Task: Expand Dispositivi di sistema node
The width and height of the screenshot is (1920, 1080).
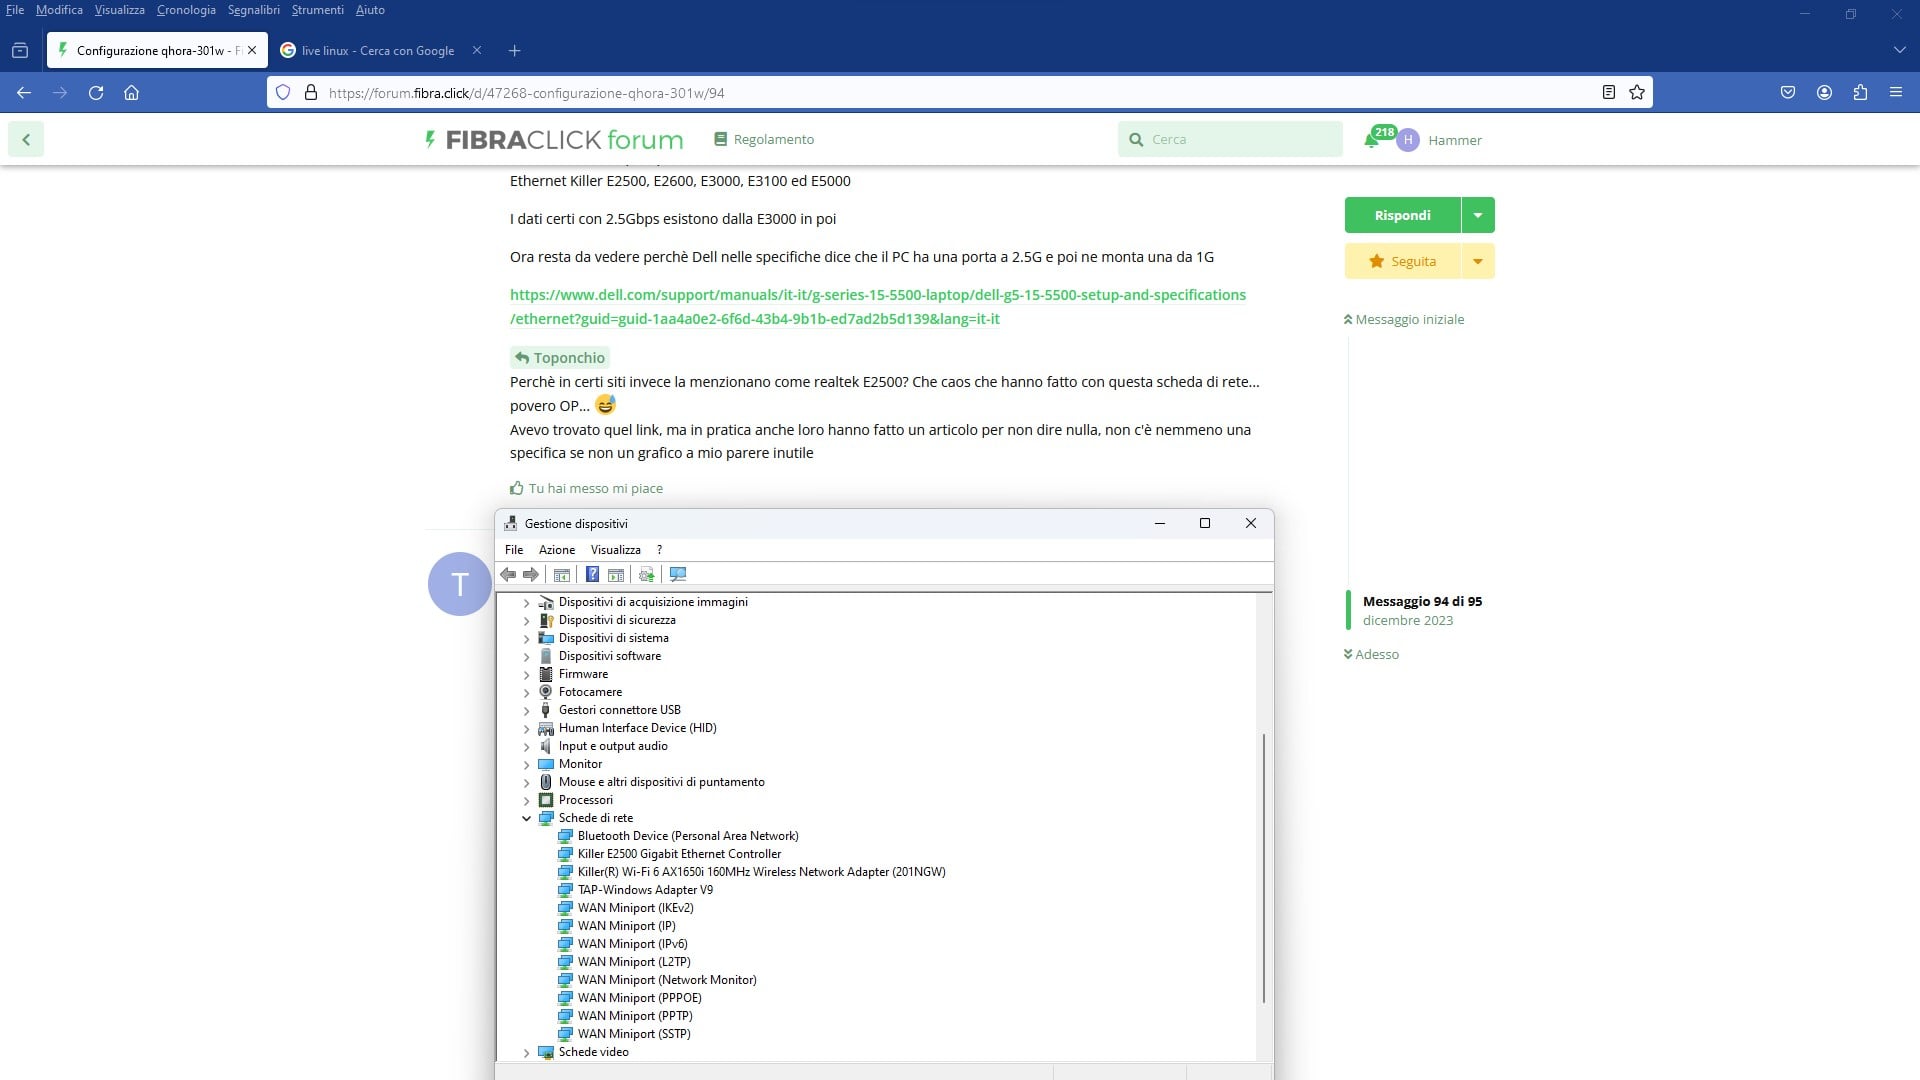Action: (527, 638)
